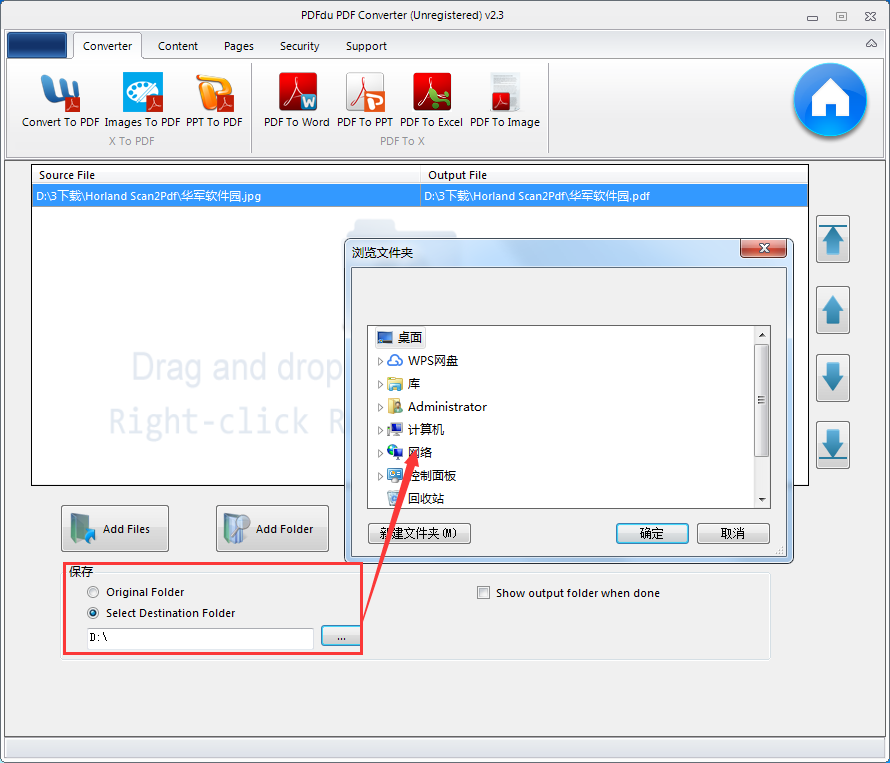Click the Output File column header
Image resolution: width=890 pixels, height=763 pixels.
point(614,175)
